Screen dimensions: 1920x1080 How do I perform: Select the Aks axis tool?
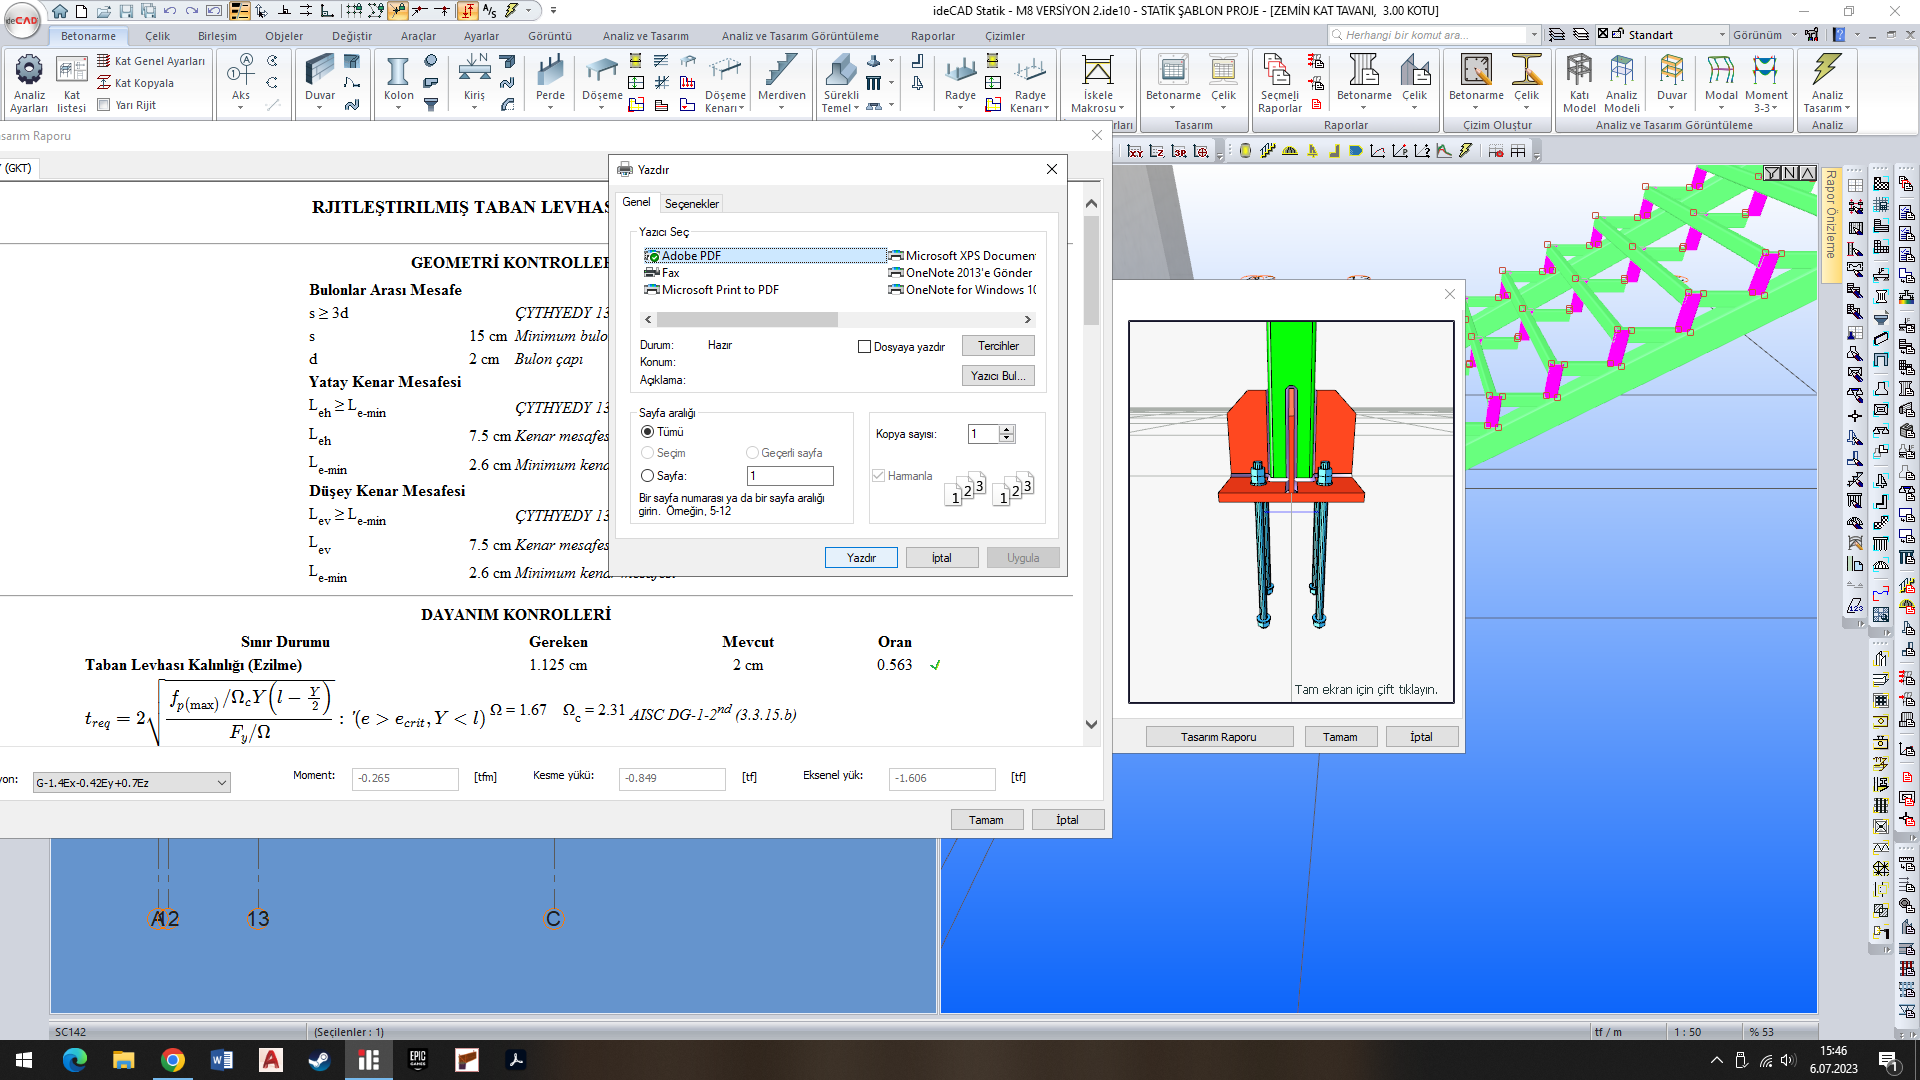pyautogui.click(x=240, y=74)
